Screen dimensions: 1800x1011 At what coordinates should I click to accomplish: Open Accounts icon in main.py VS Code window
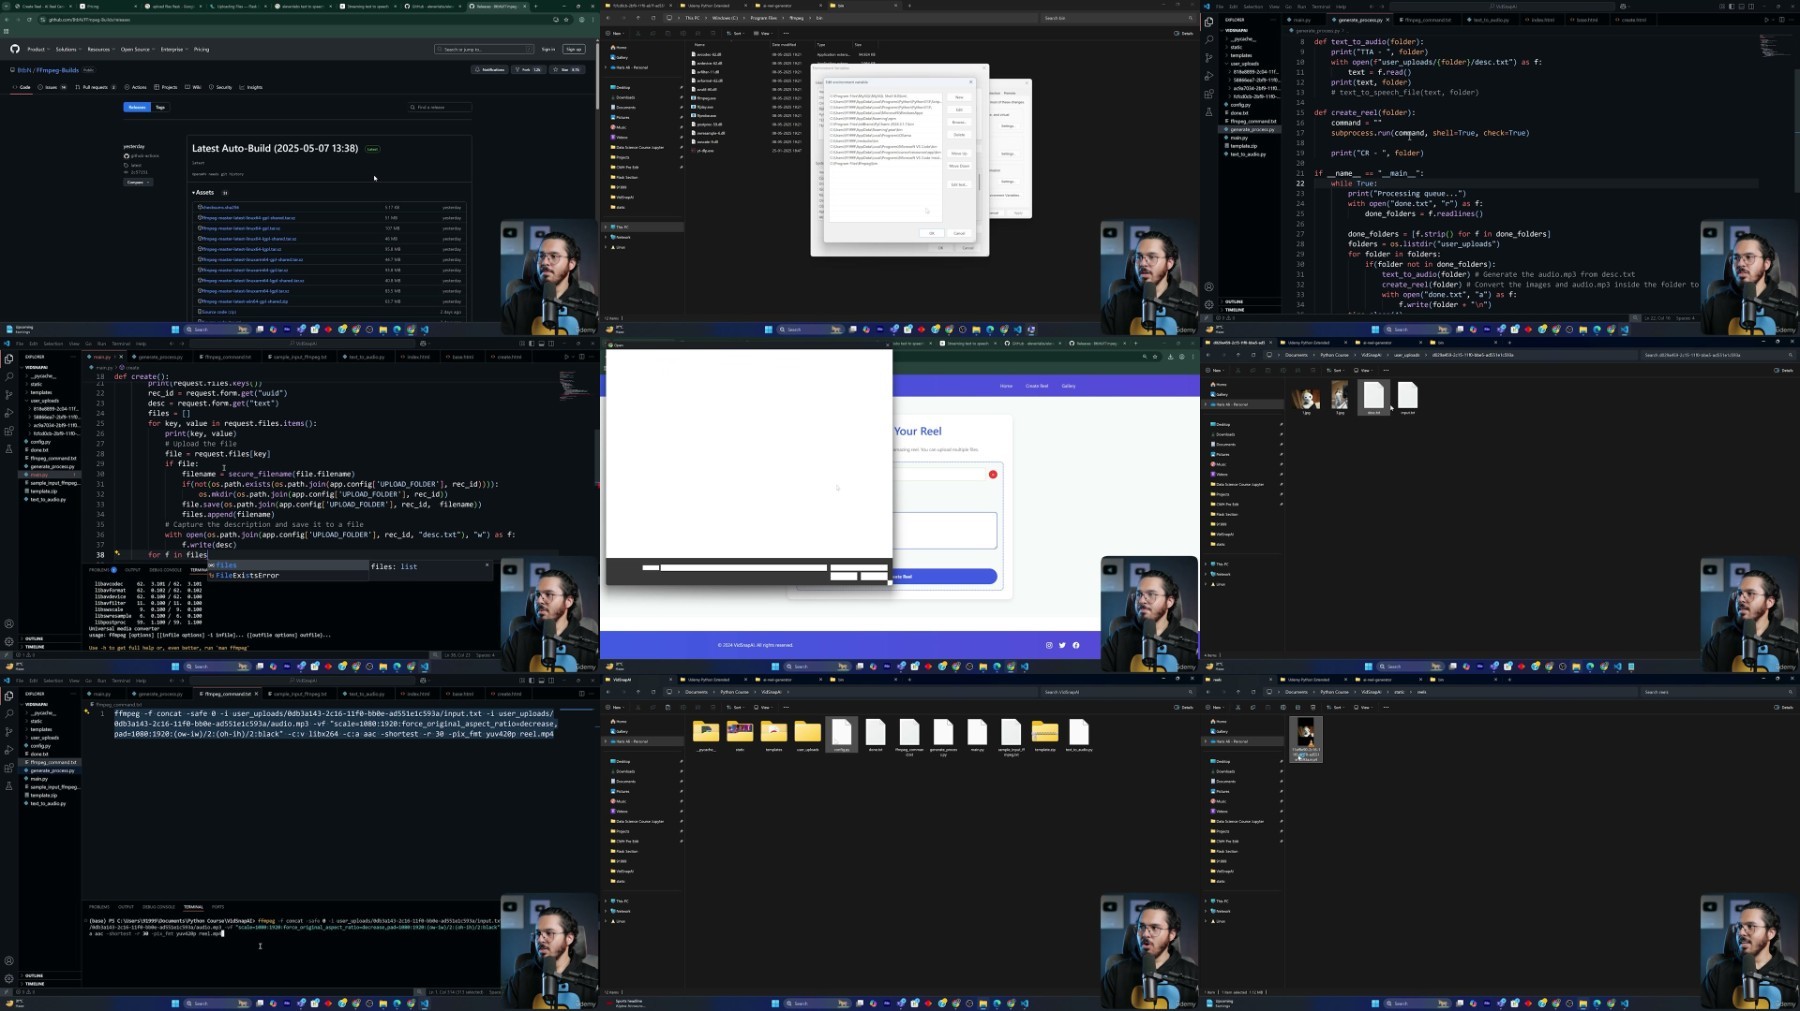[x=9, y=623]
